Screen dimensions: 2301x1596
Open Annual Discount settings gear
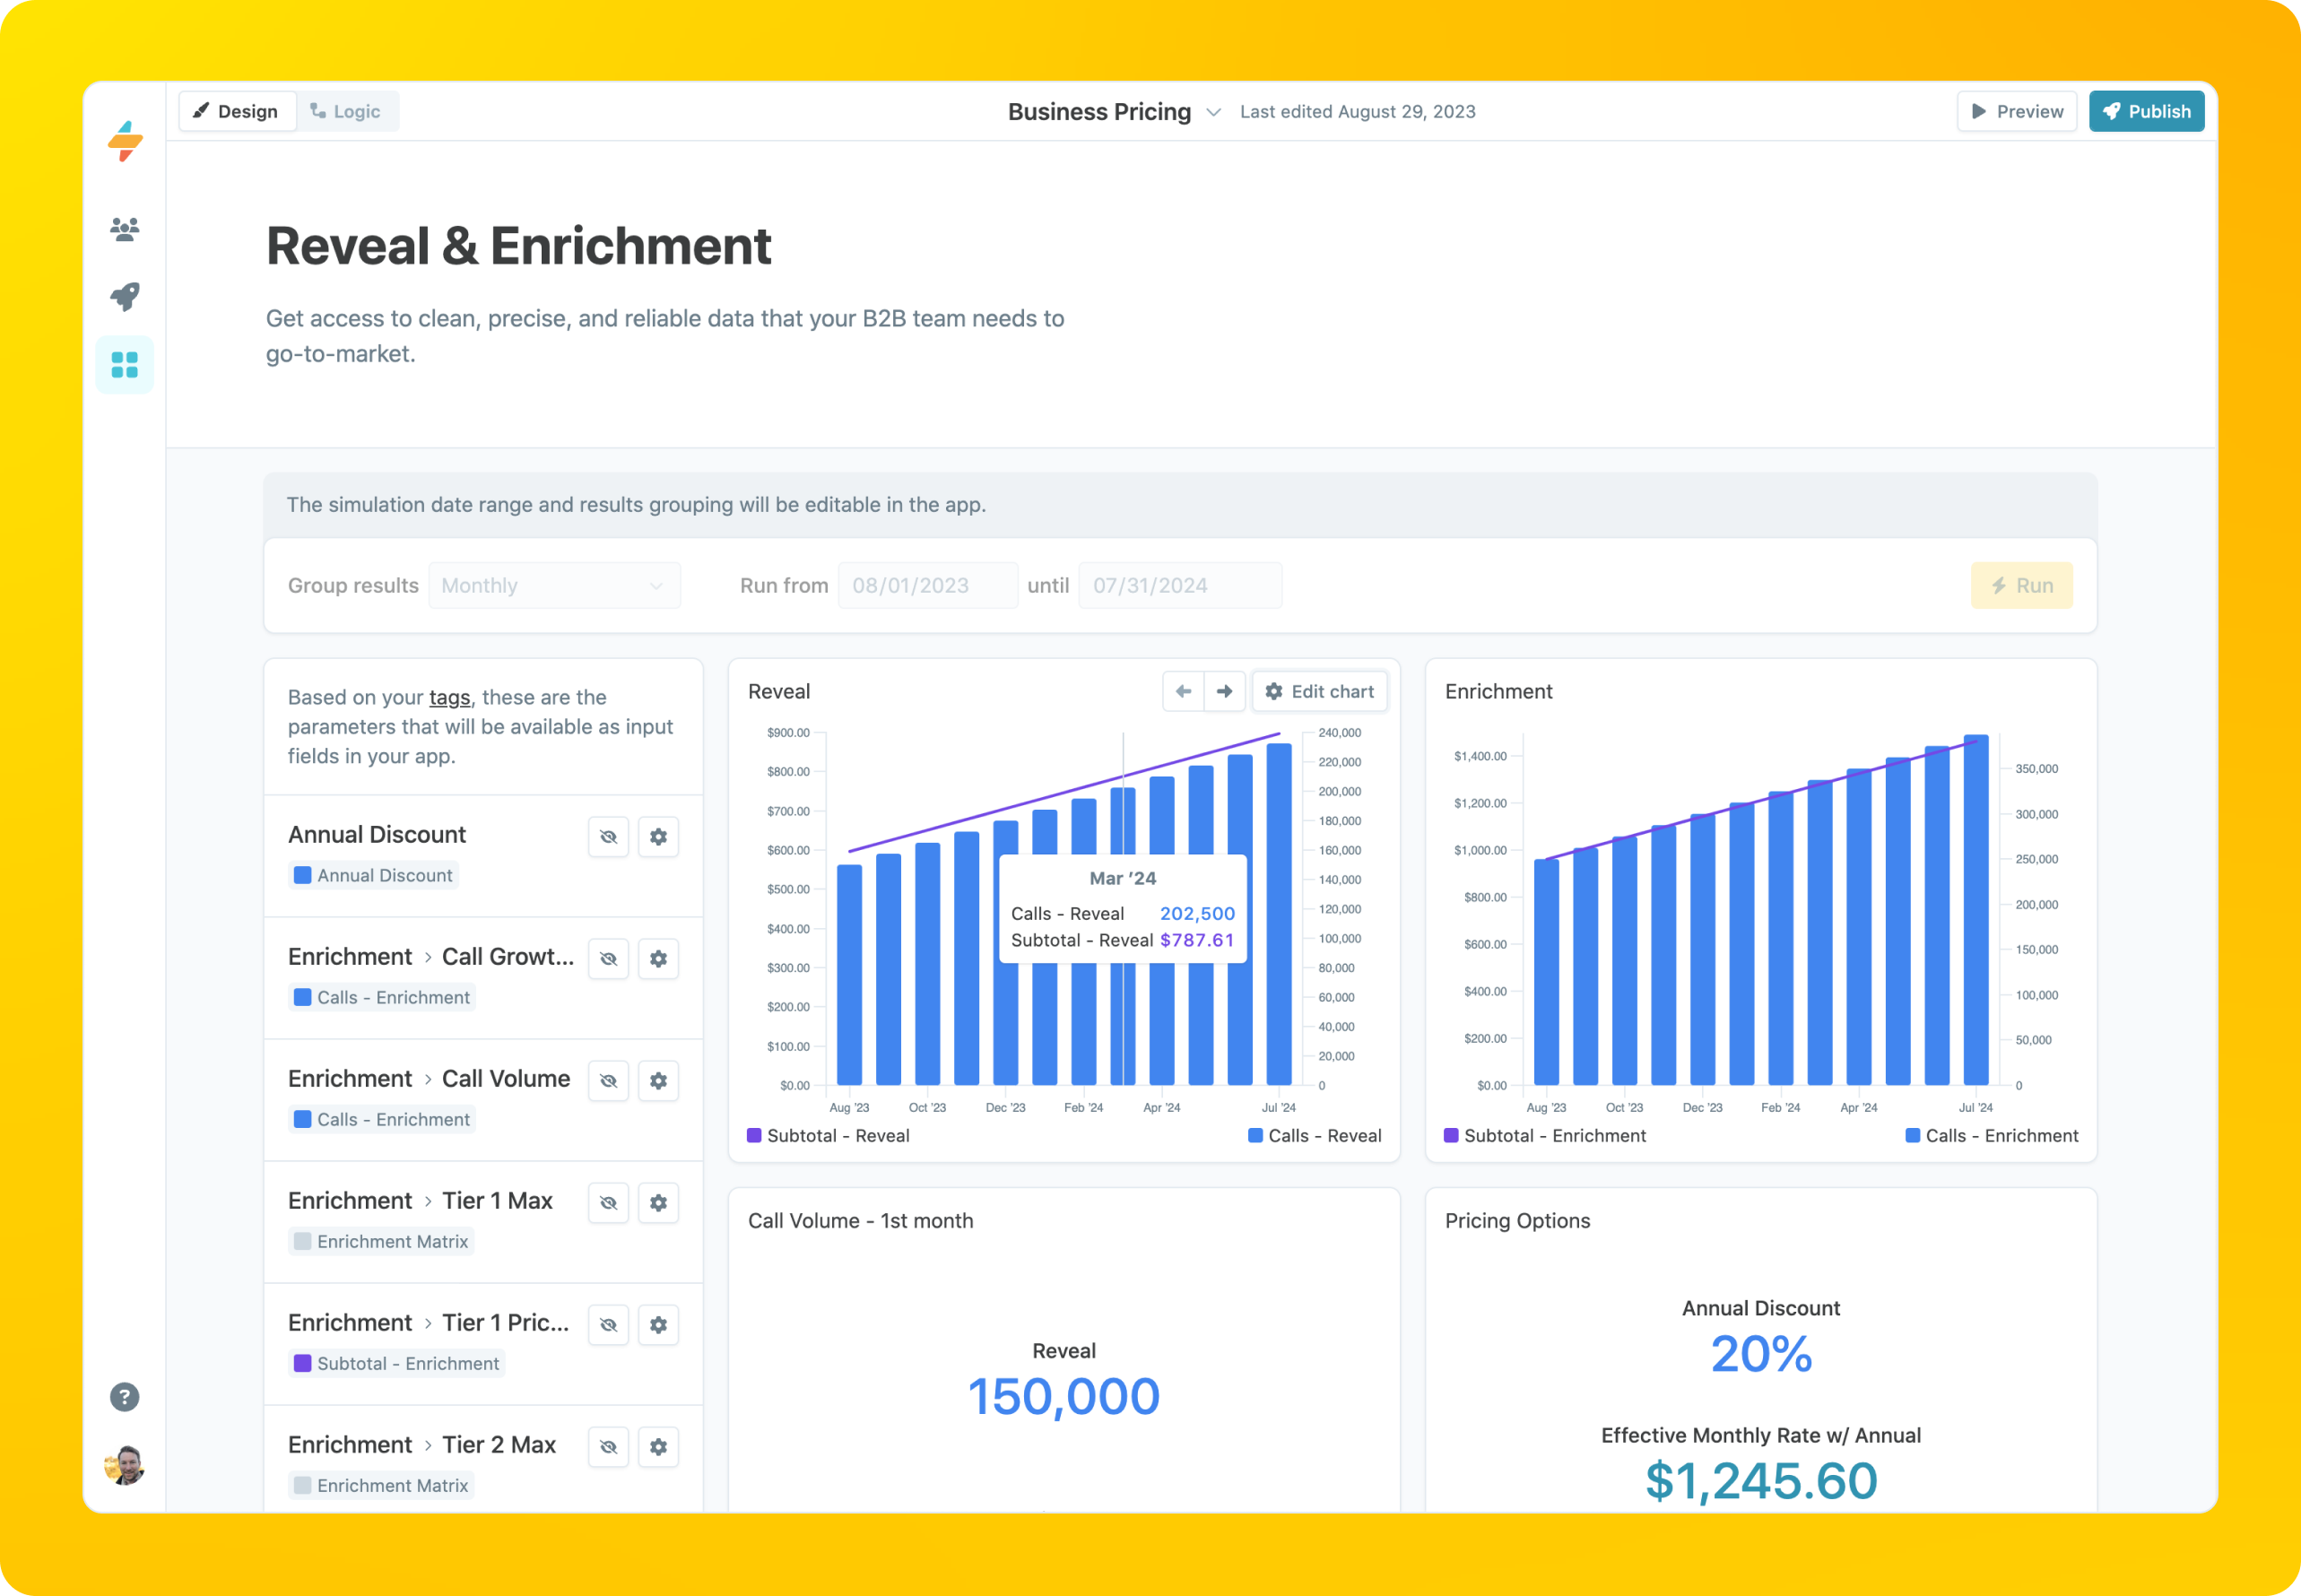tap(658, 836)
